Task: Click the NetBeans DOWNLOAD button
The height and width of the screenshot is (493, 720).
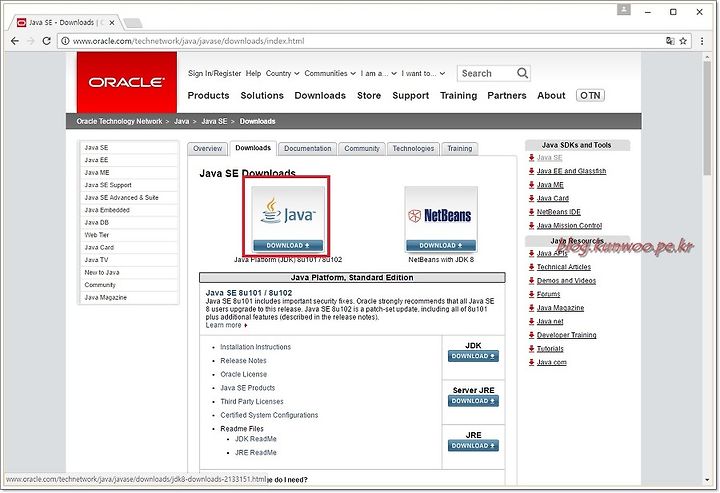Action: coord(441,246)
